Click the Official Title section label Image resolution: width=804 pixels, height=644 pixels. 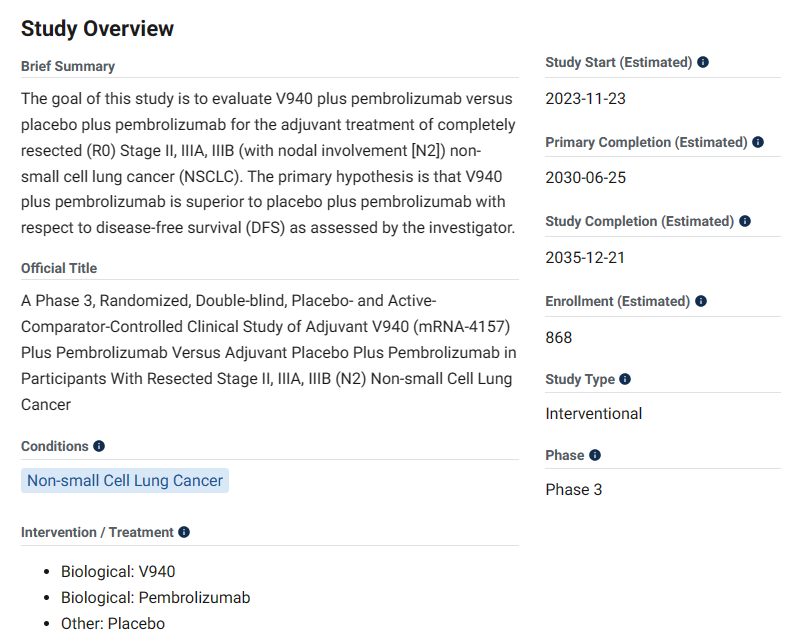click(59, 268)
